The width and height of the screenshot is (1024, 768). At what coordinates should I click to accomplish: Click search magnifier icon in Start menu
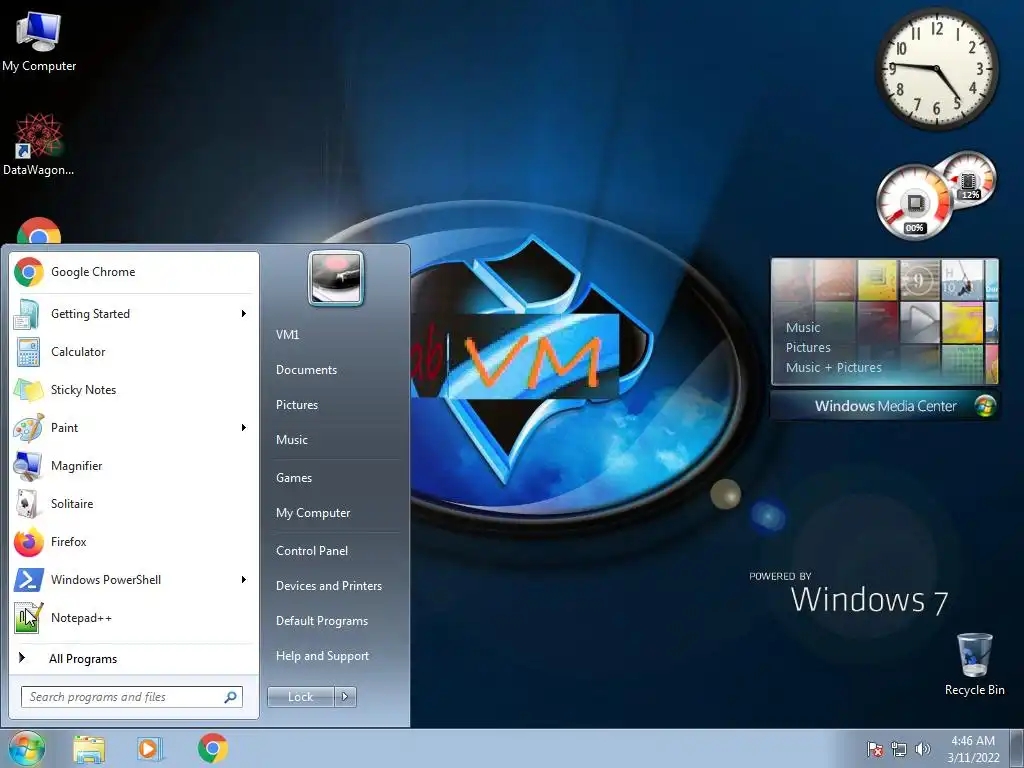(x=230, y=697)
